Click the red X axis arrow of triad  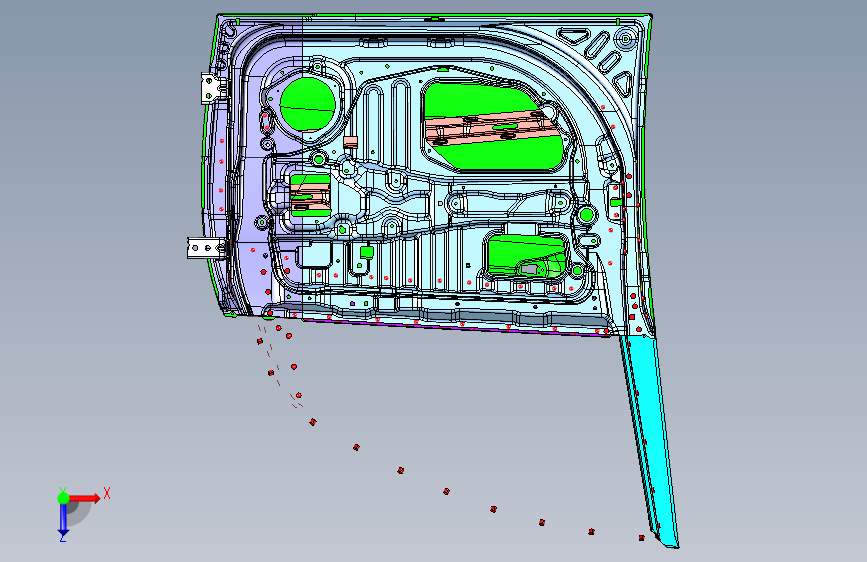84,498
